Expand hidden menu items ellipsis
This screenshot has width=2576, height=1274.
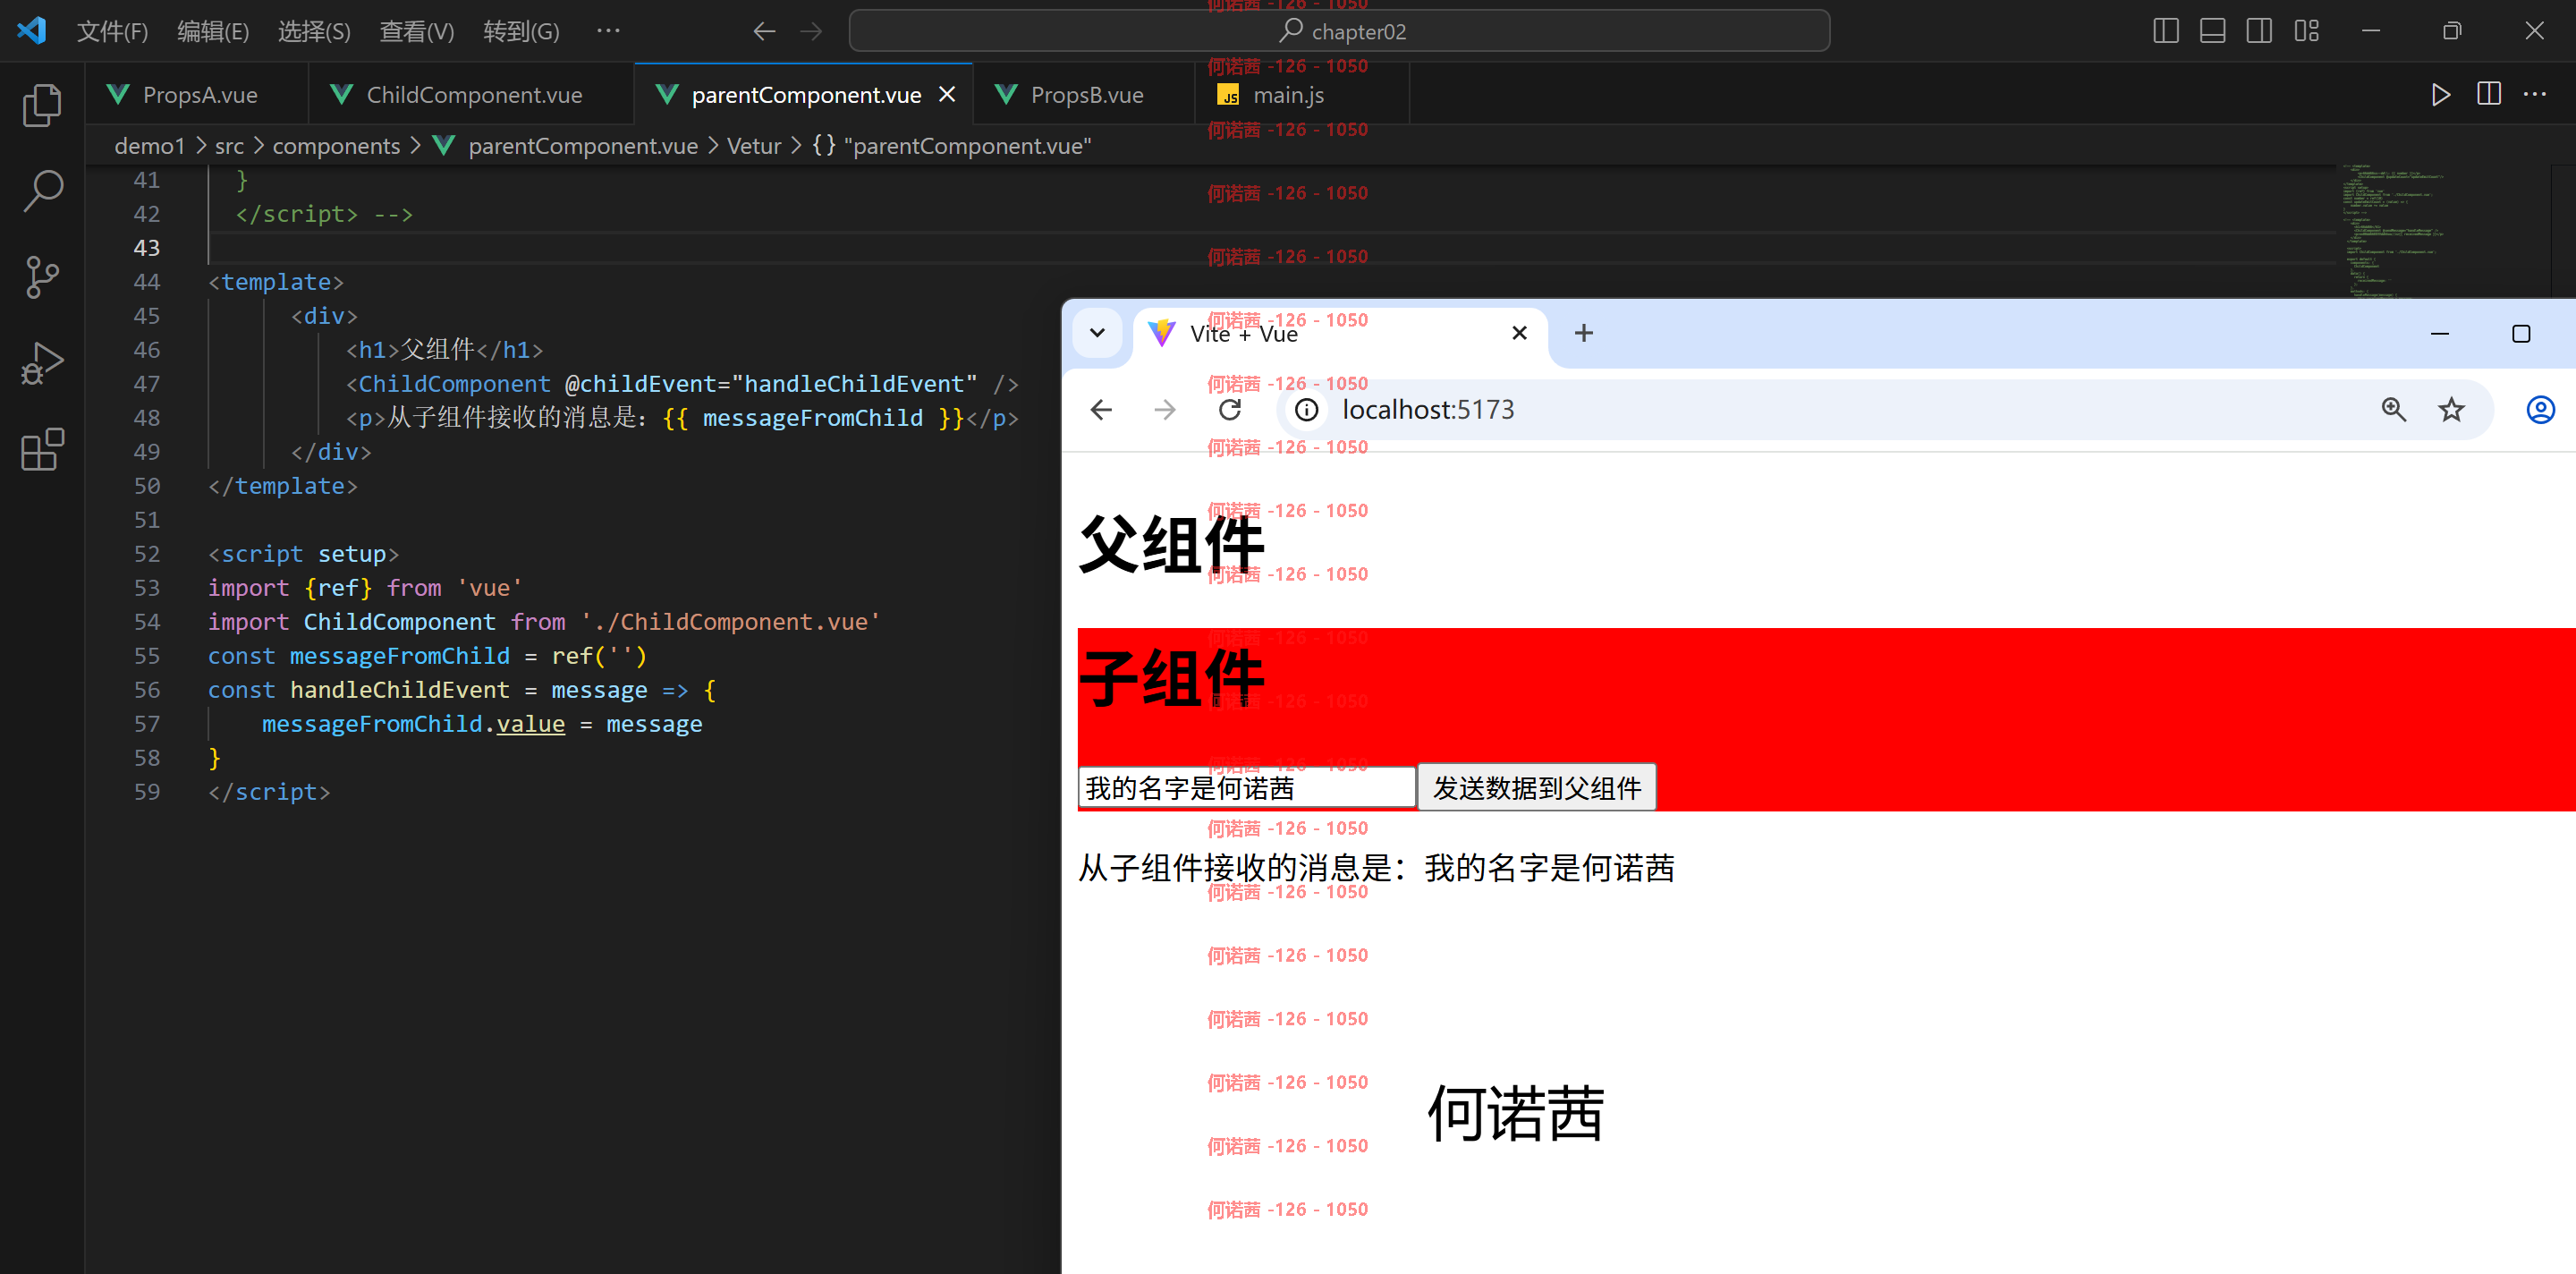coord(608,31)
